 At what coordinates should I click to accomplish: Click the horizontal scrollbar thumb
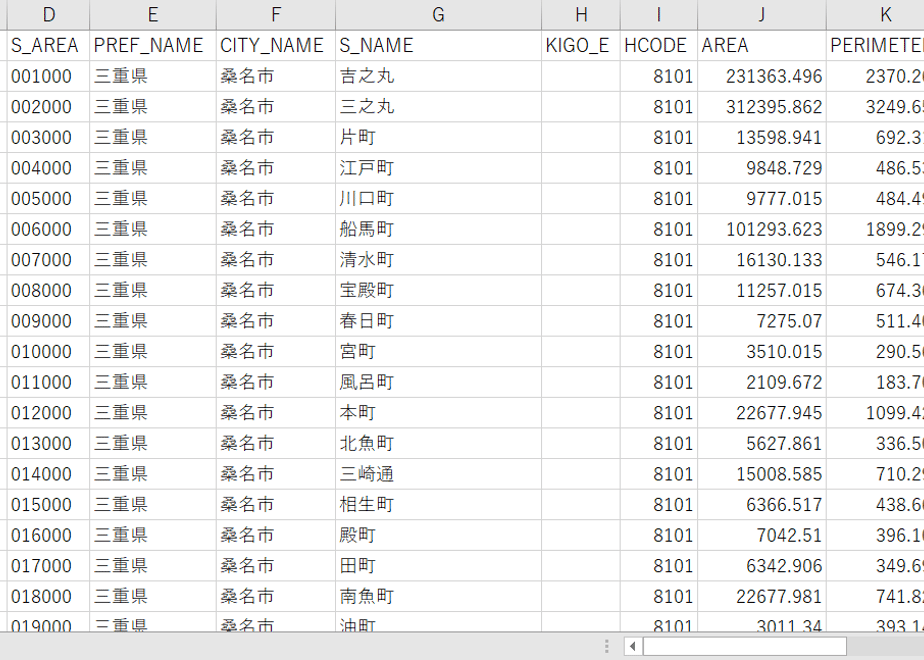744,646
